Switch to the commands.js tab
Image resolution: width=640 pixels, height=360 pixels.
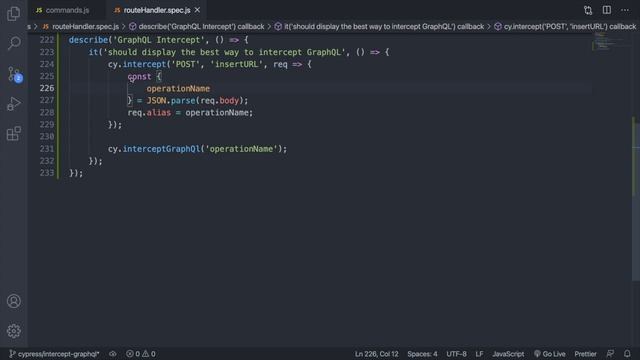pyautogui.click(x=62, y=10)
